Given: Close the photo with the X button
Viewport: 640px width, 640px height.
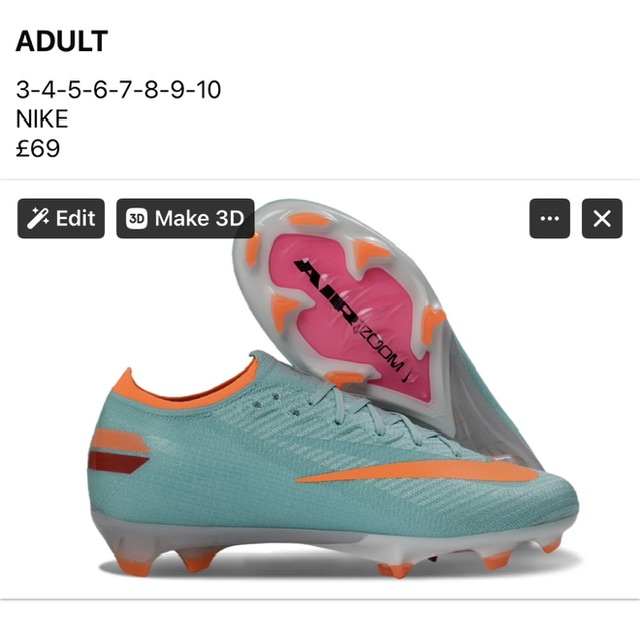Looking at the screenshot, I should click(x=602, y=218).
